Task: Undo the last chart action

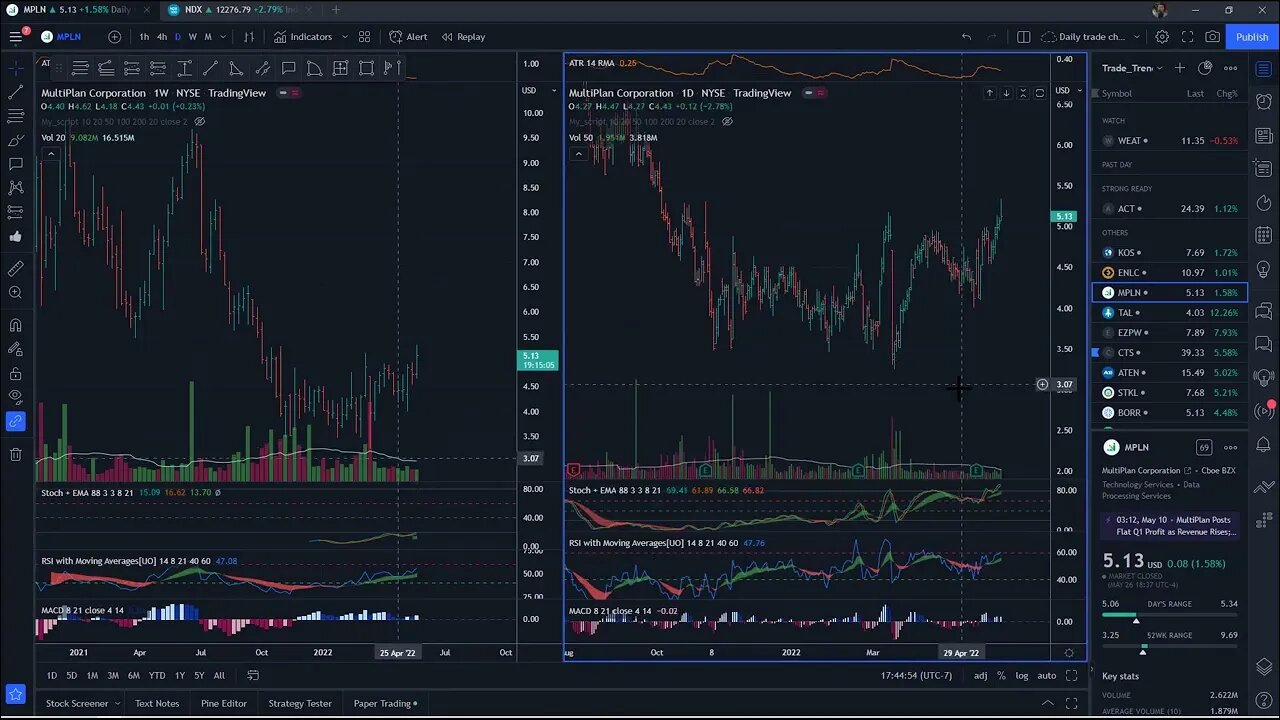Action: pos(966,37)
